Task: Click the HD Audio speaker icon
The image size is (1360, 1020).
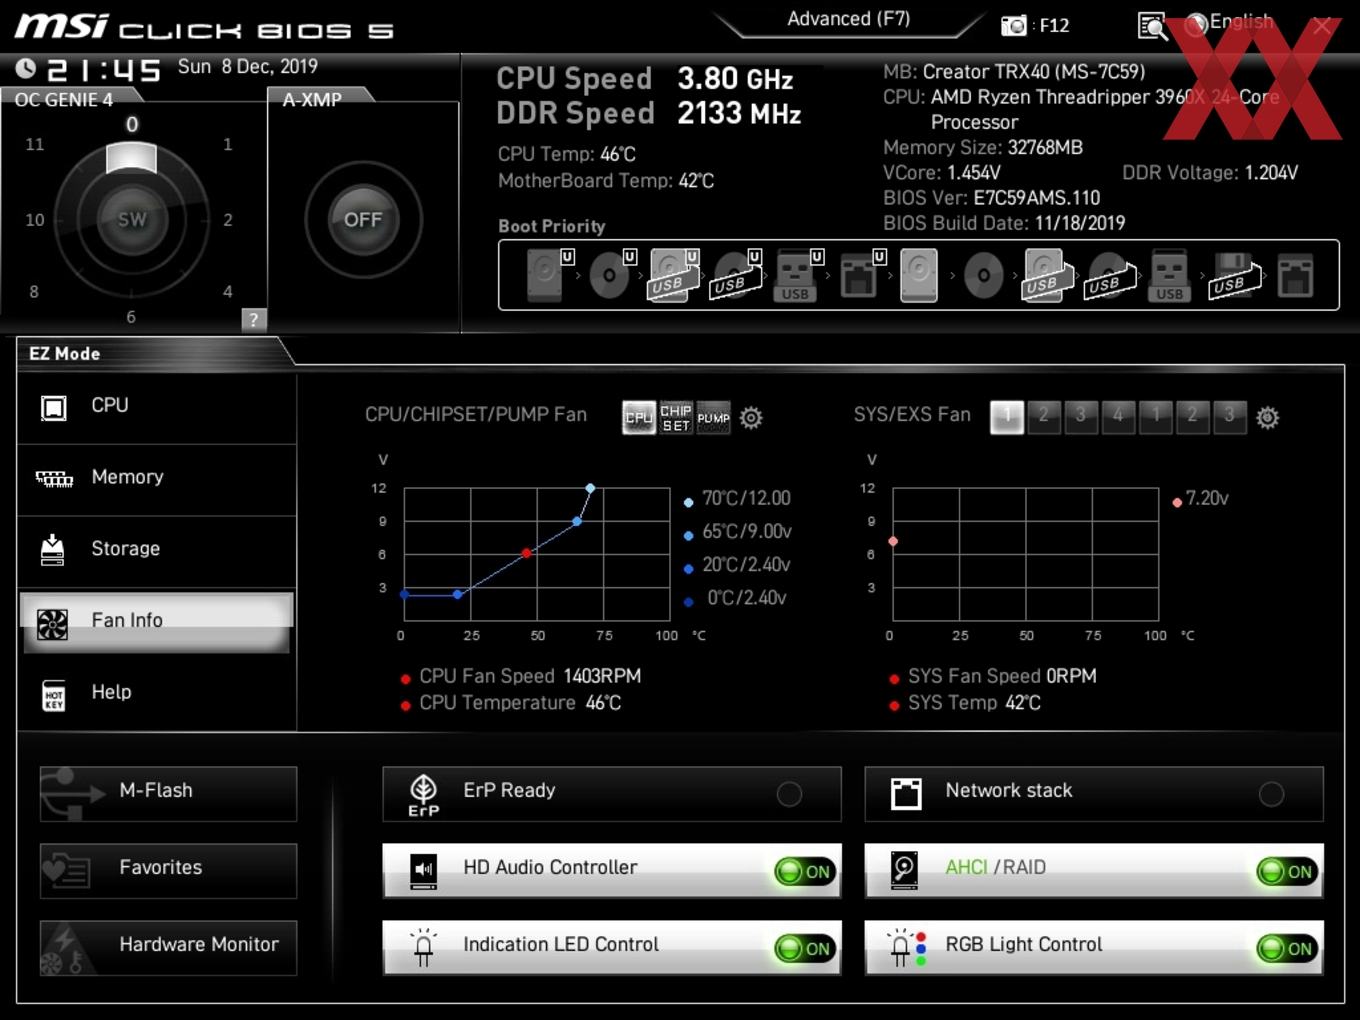Action: [423, 870]
